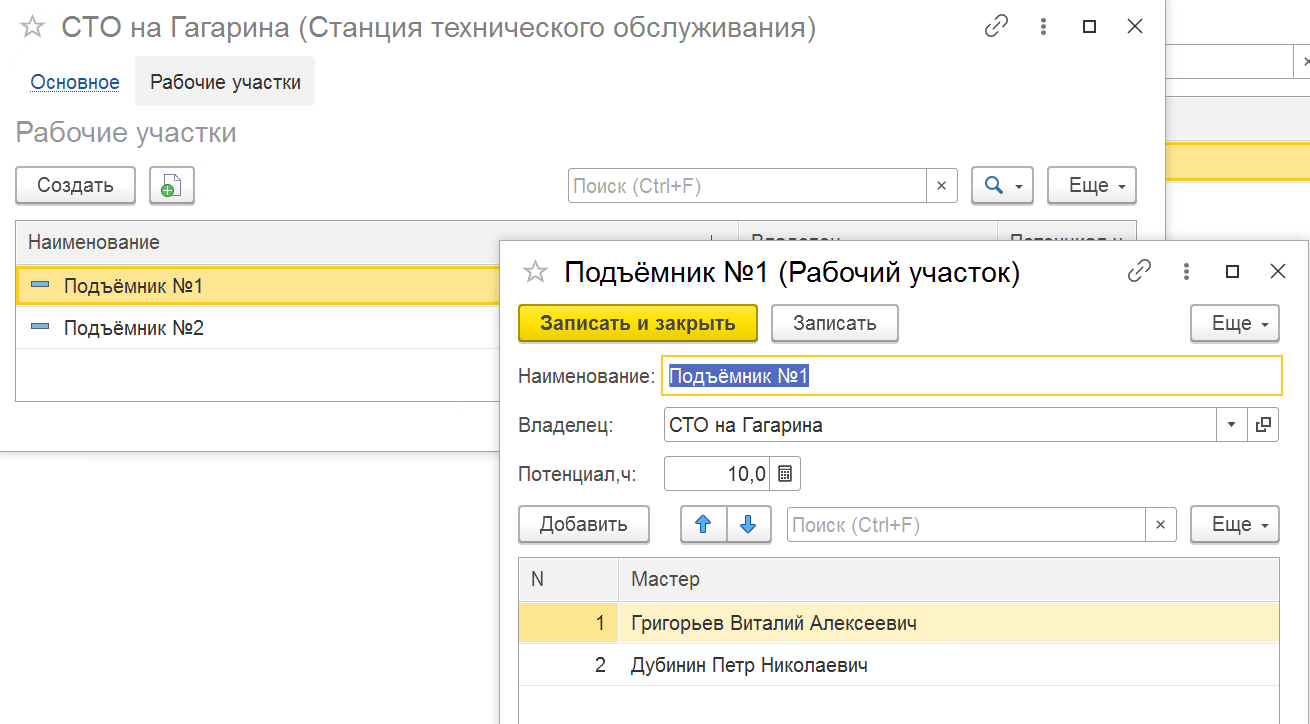The width and height of the screenshot is (1310, 724).
Task: Edit the Наименование input field
Action: (971, 376)
